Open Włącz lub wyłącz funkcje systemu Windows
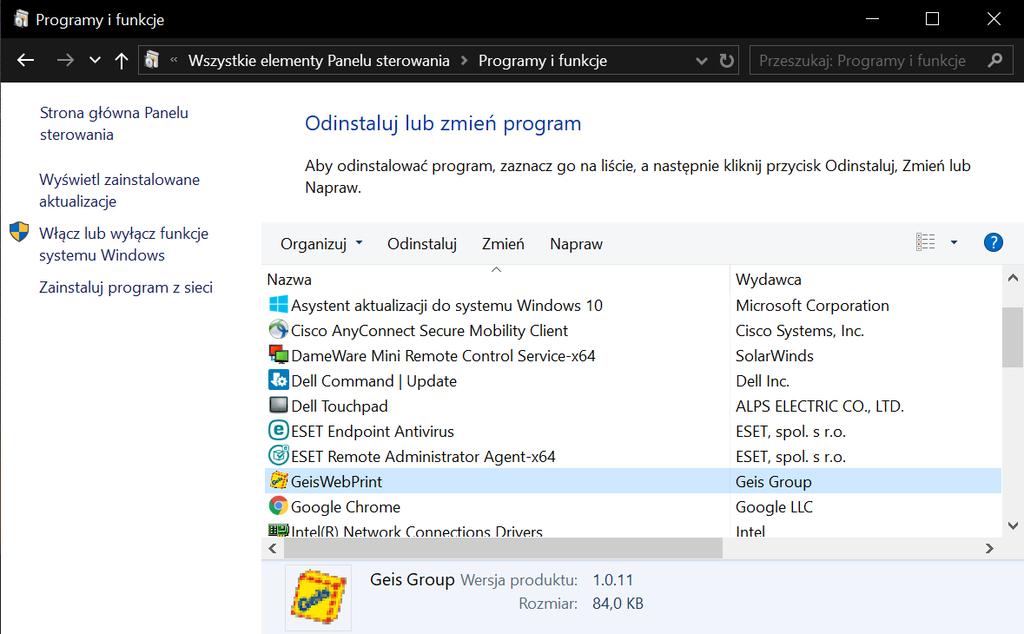The height and width of the screenshot is (634, 1024). [123, 244]
